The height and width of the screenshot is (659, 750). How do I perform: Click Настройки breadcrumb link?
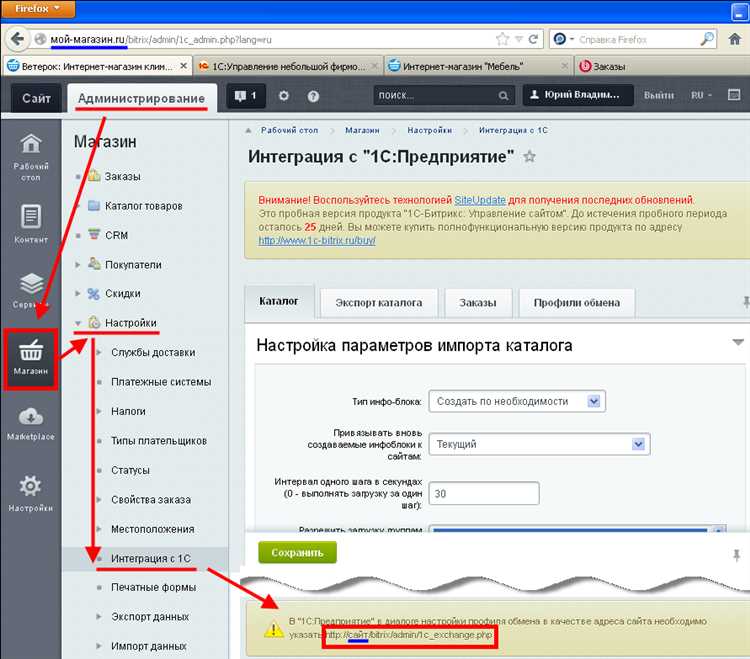click(430, 130)
